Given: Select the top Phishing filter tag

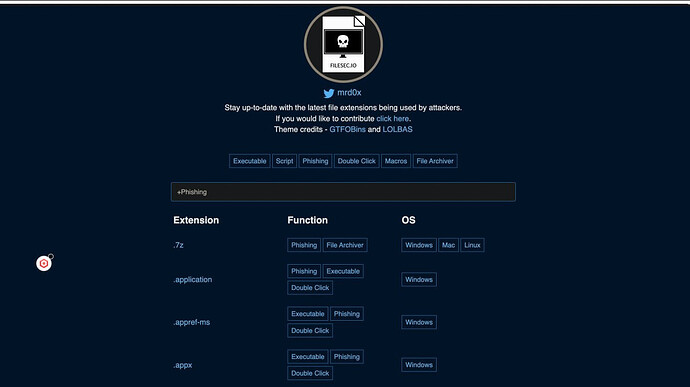Looking at the screenshot, I should 315,161.
